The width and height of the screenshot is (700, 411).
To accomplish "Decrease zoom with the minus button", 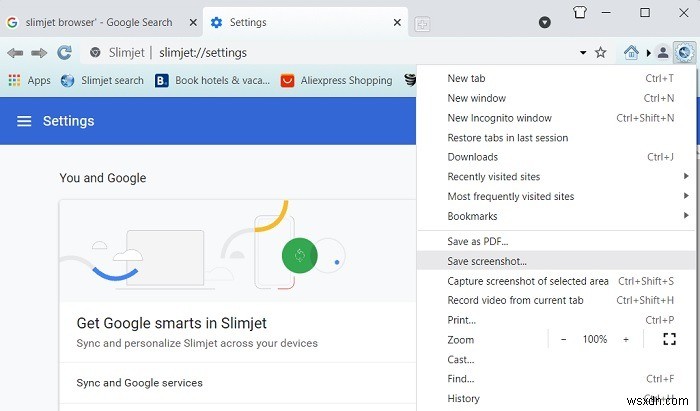I will pos(563,340).
